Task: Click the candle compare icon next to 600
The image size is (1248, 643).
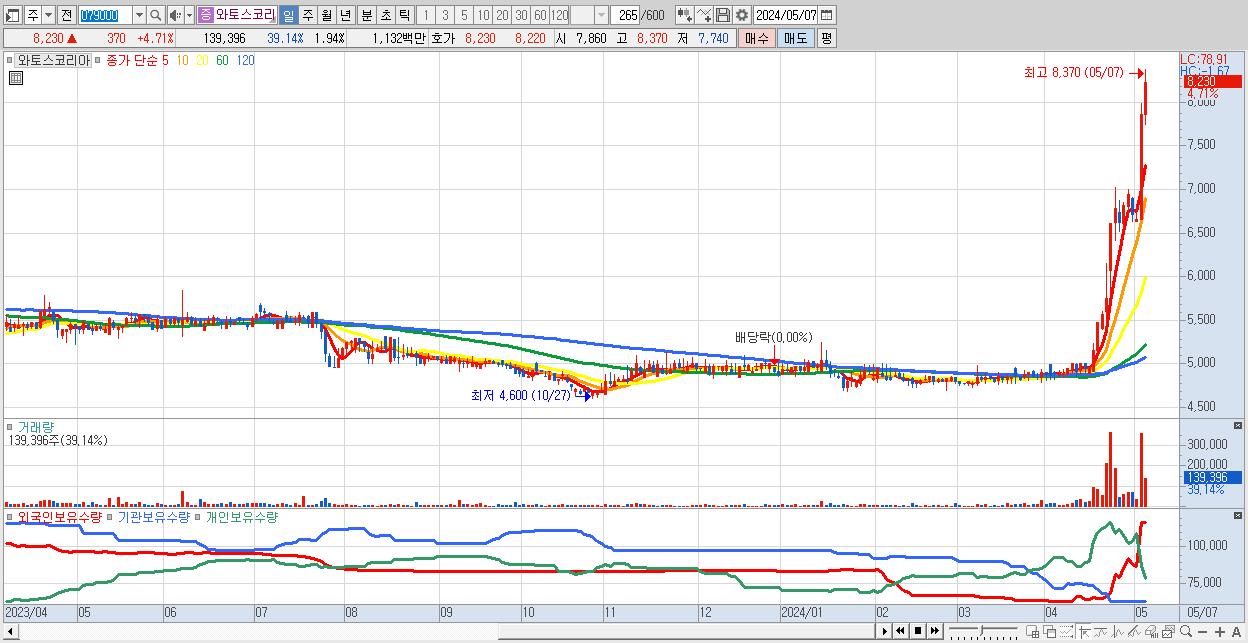Action: (x=684, y=15)
